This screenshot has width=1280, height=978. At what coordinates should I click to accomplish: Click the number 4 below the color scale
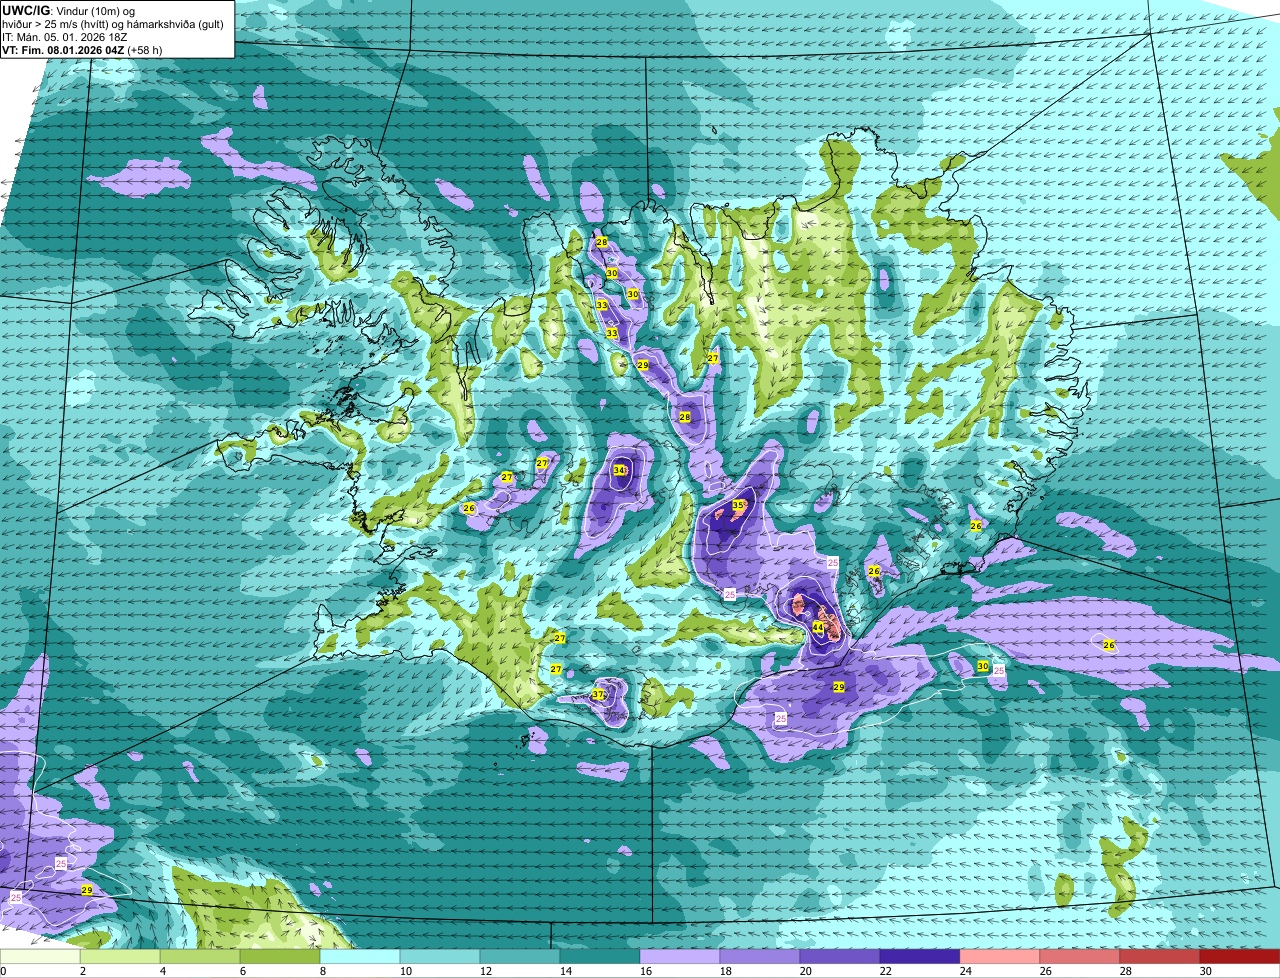(162, 971)
